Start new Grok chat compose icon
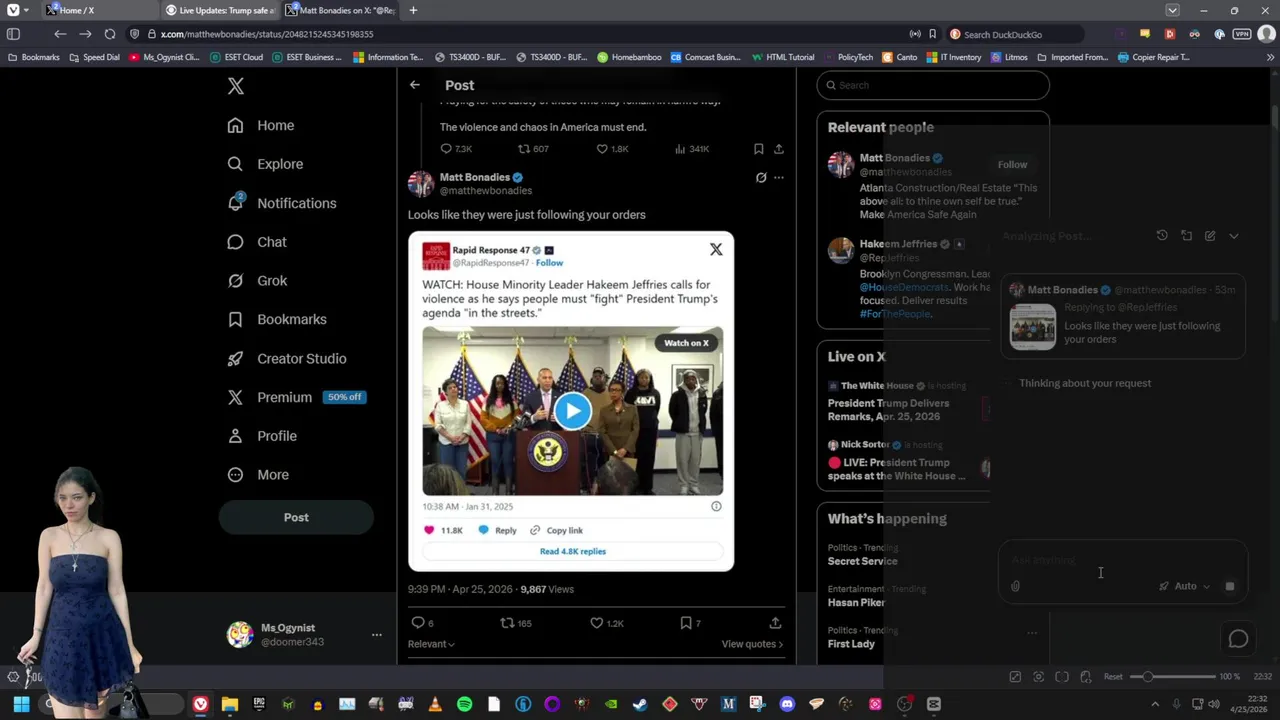This screenshot has width=1280, height=720. click(1210, 236)
